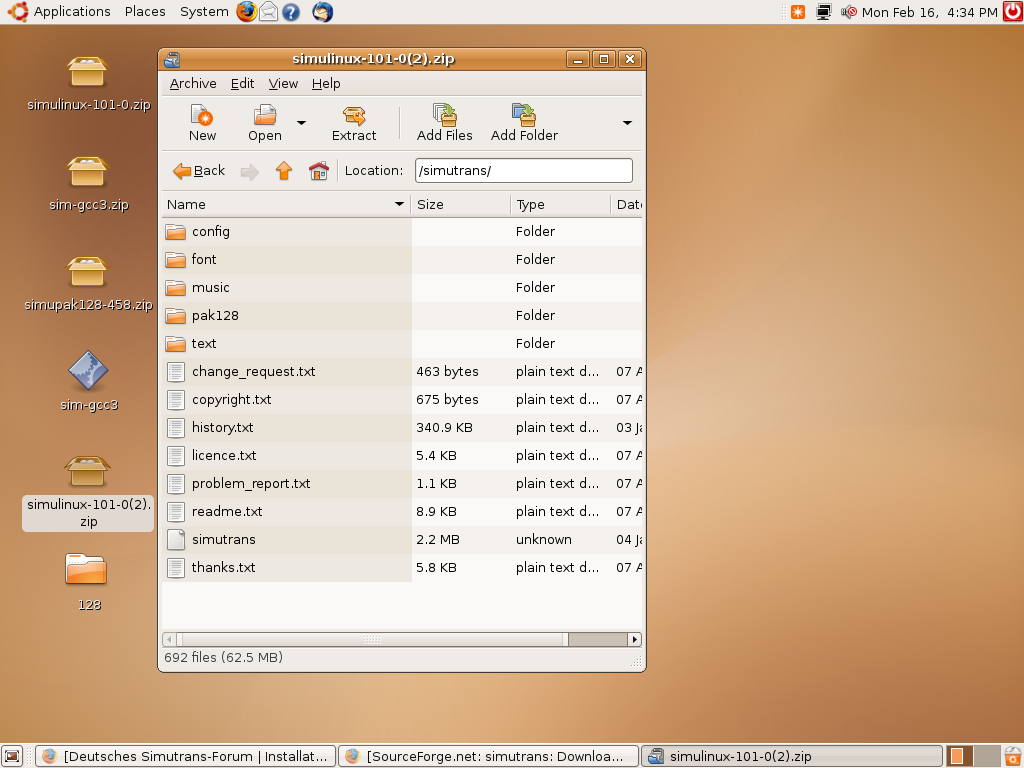
Task: Open the View menu
Action: click(283, 84)
